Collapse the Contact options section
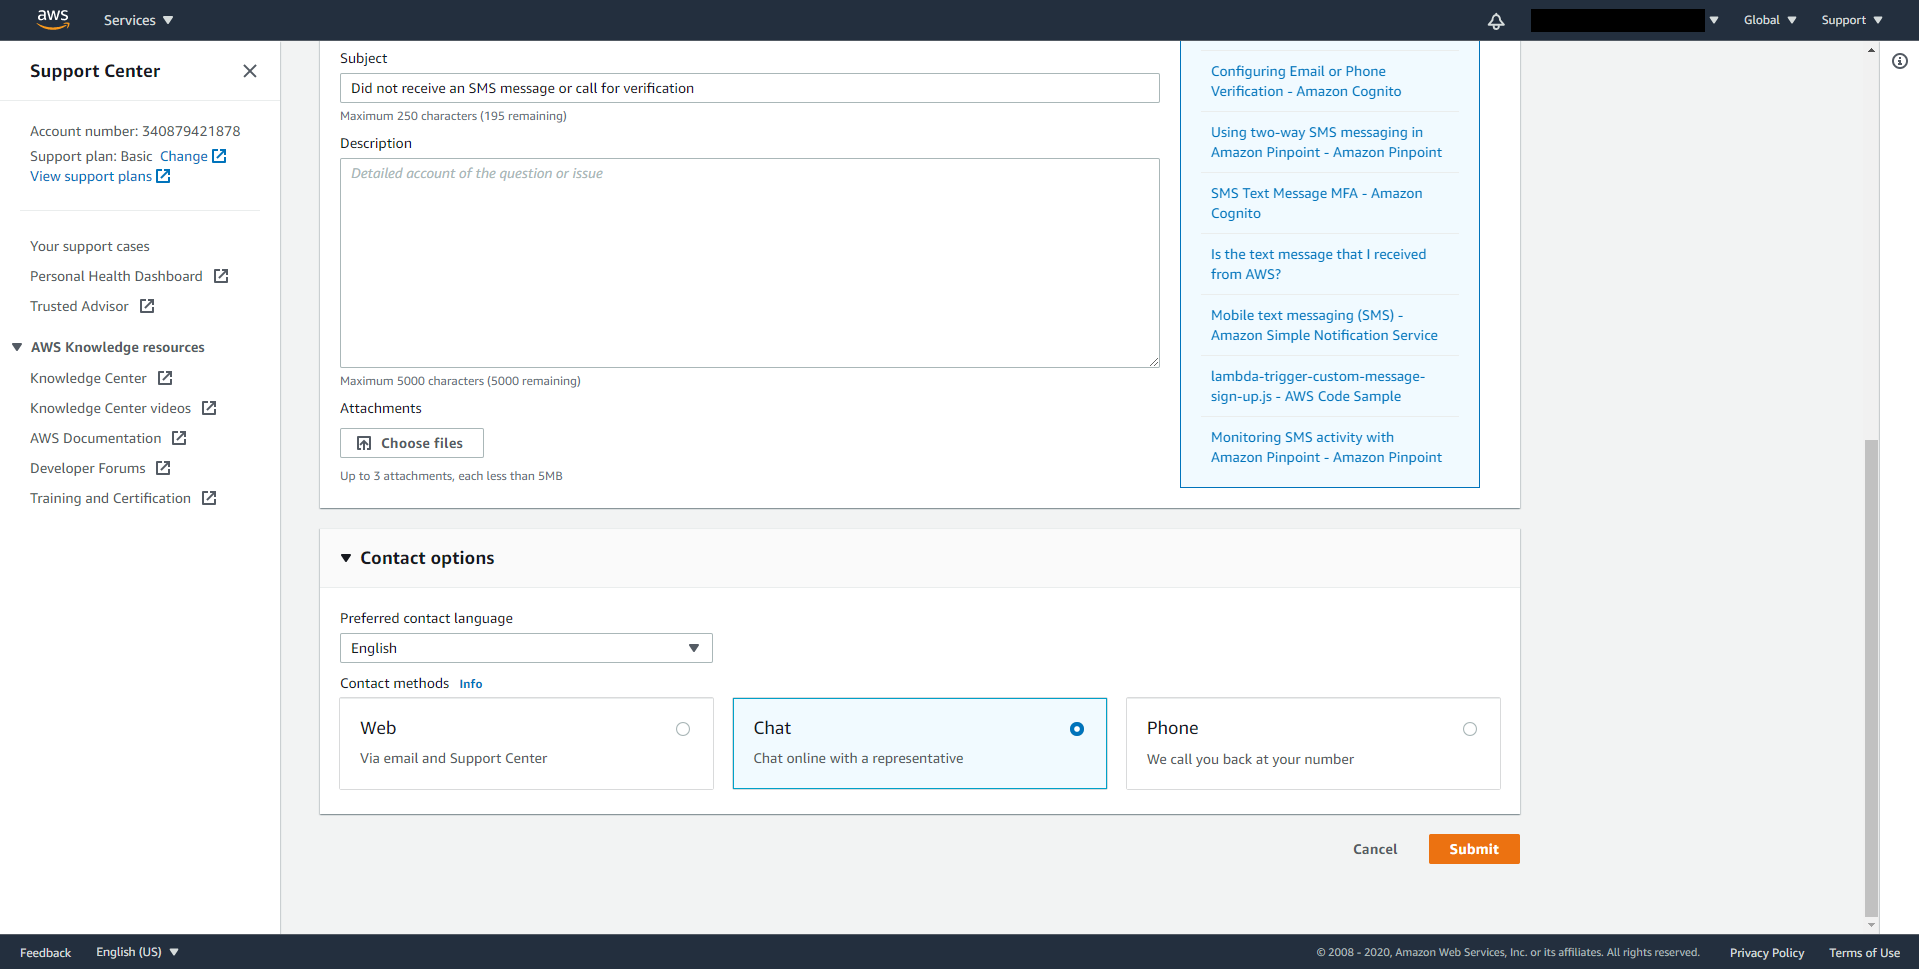 (x=346, y=558)
